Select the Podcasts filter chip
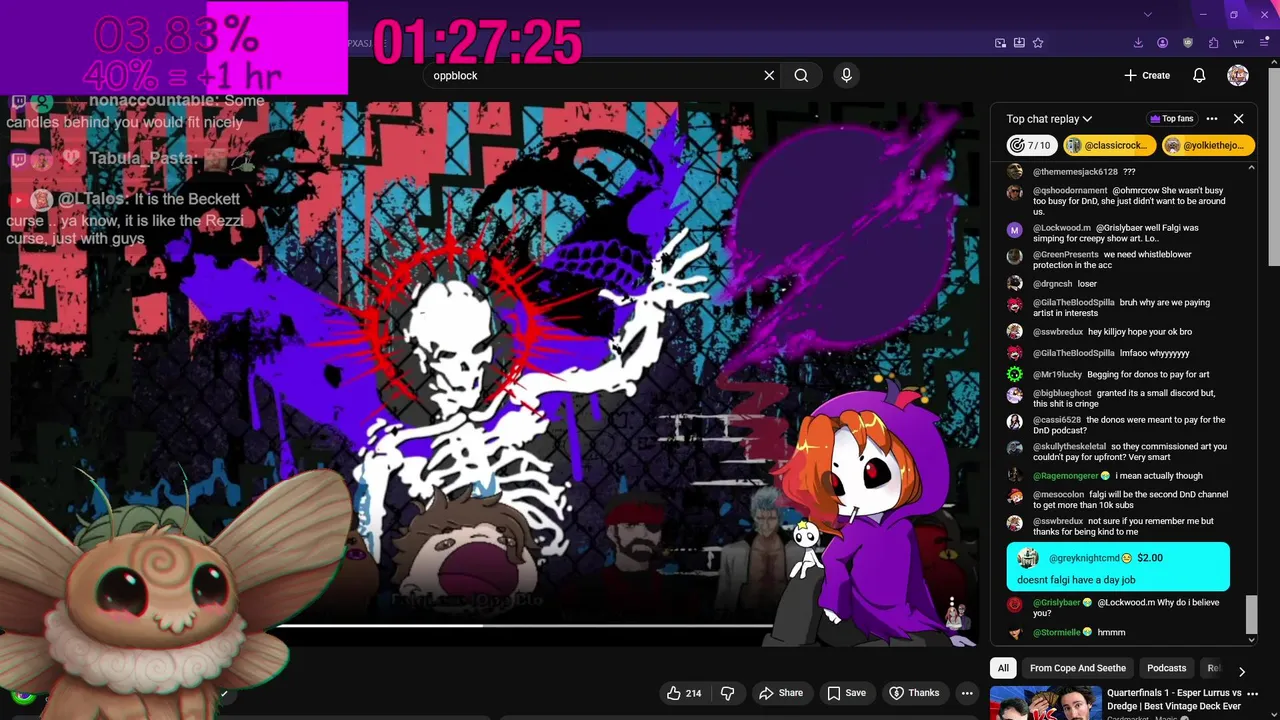This screenshot has width=1280, height=720. point(1166,668)
